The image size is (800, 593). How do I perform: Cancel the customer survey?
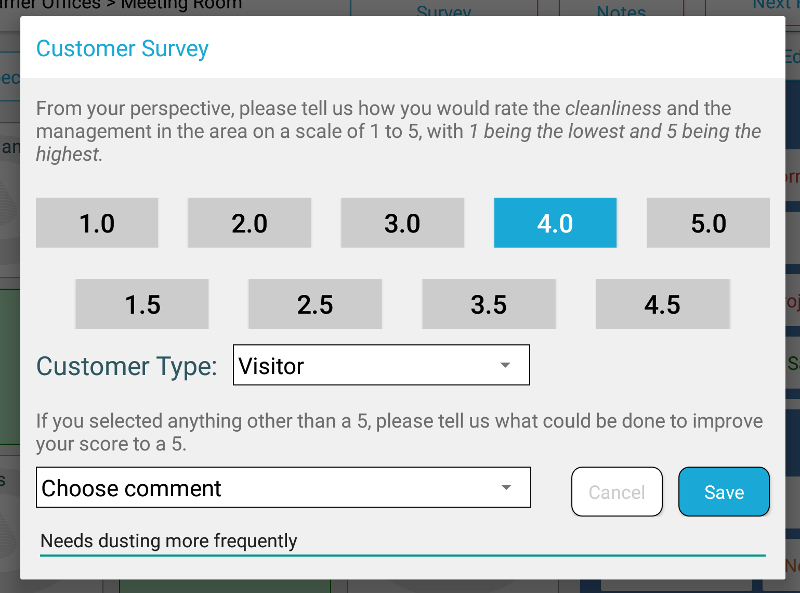[617, 492]
